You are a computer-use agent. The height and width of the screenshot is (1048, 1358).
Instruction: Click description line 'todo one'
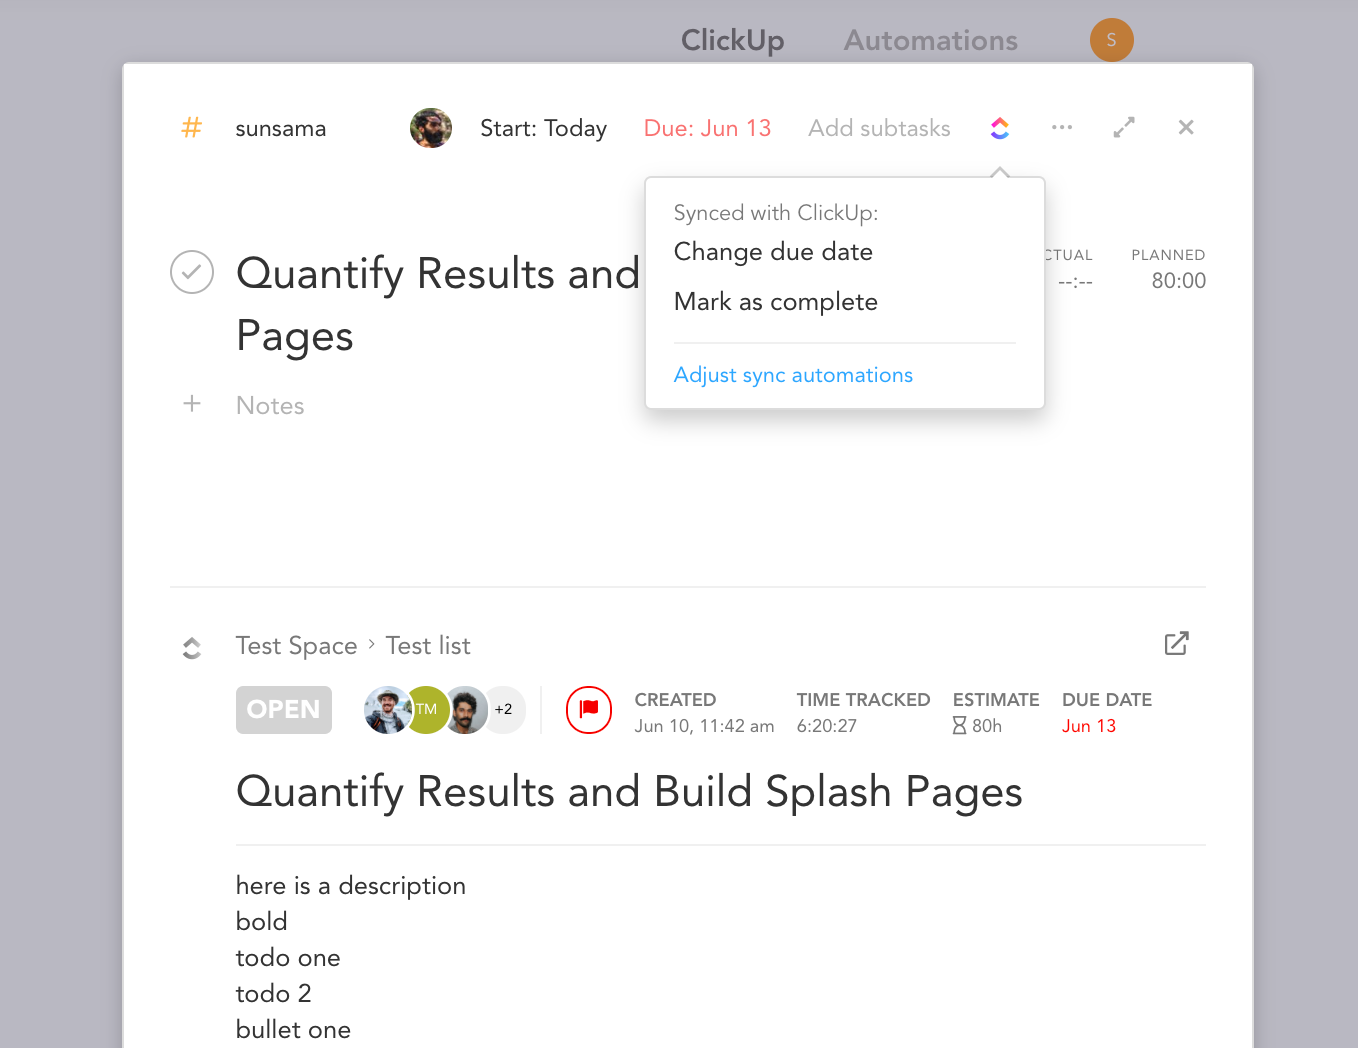(288, 958)
